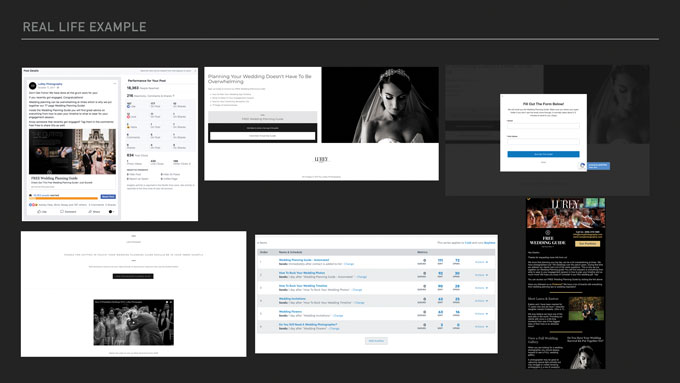
Task: Click the blue Boost Post button
Action: tap(108, 196)
